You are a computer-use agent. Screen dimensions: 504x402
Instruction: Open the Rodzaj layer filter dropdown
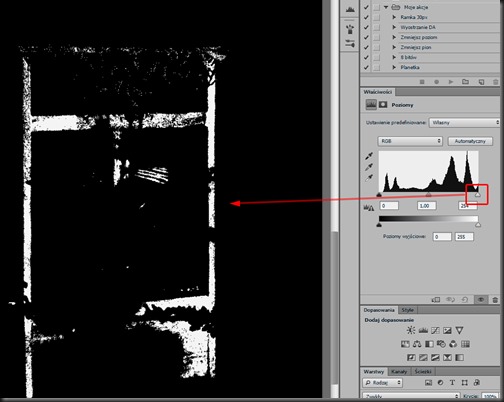[x=383, y=383]
